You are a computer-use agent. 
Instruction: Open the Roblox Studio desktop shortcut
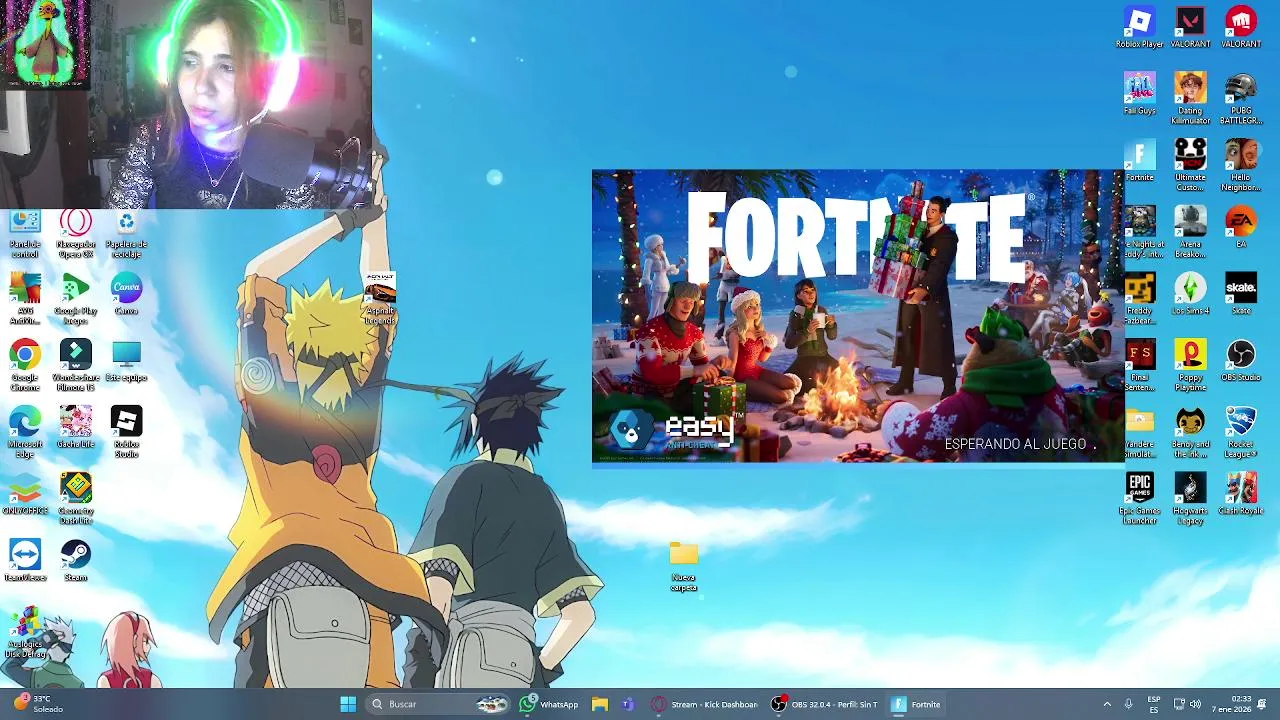(x=126, y=433)
